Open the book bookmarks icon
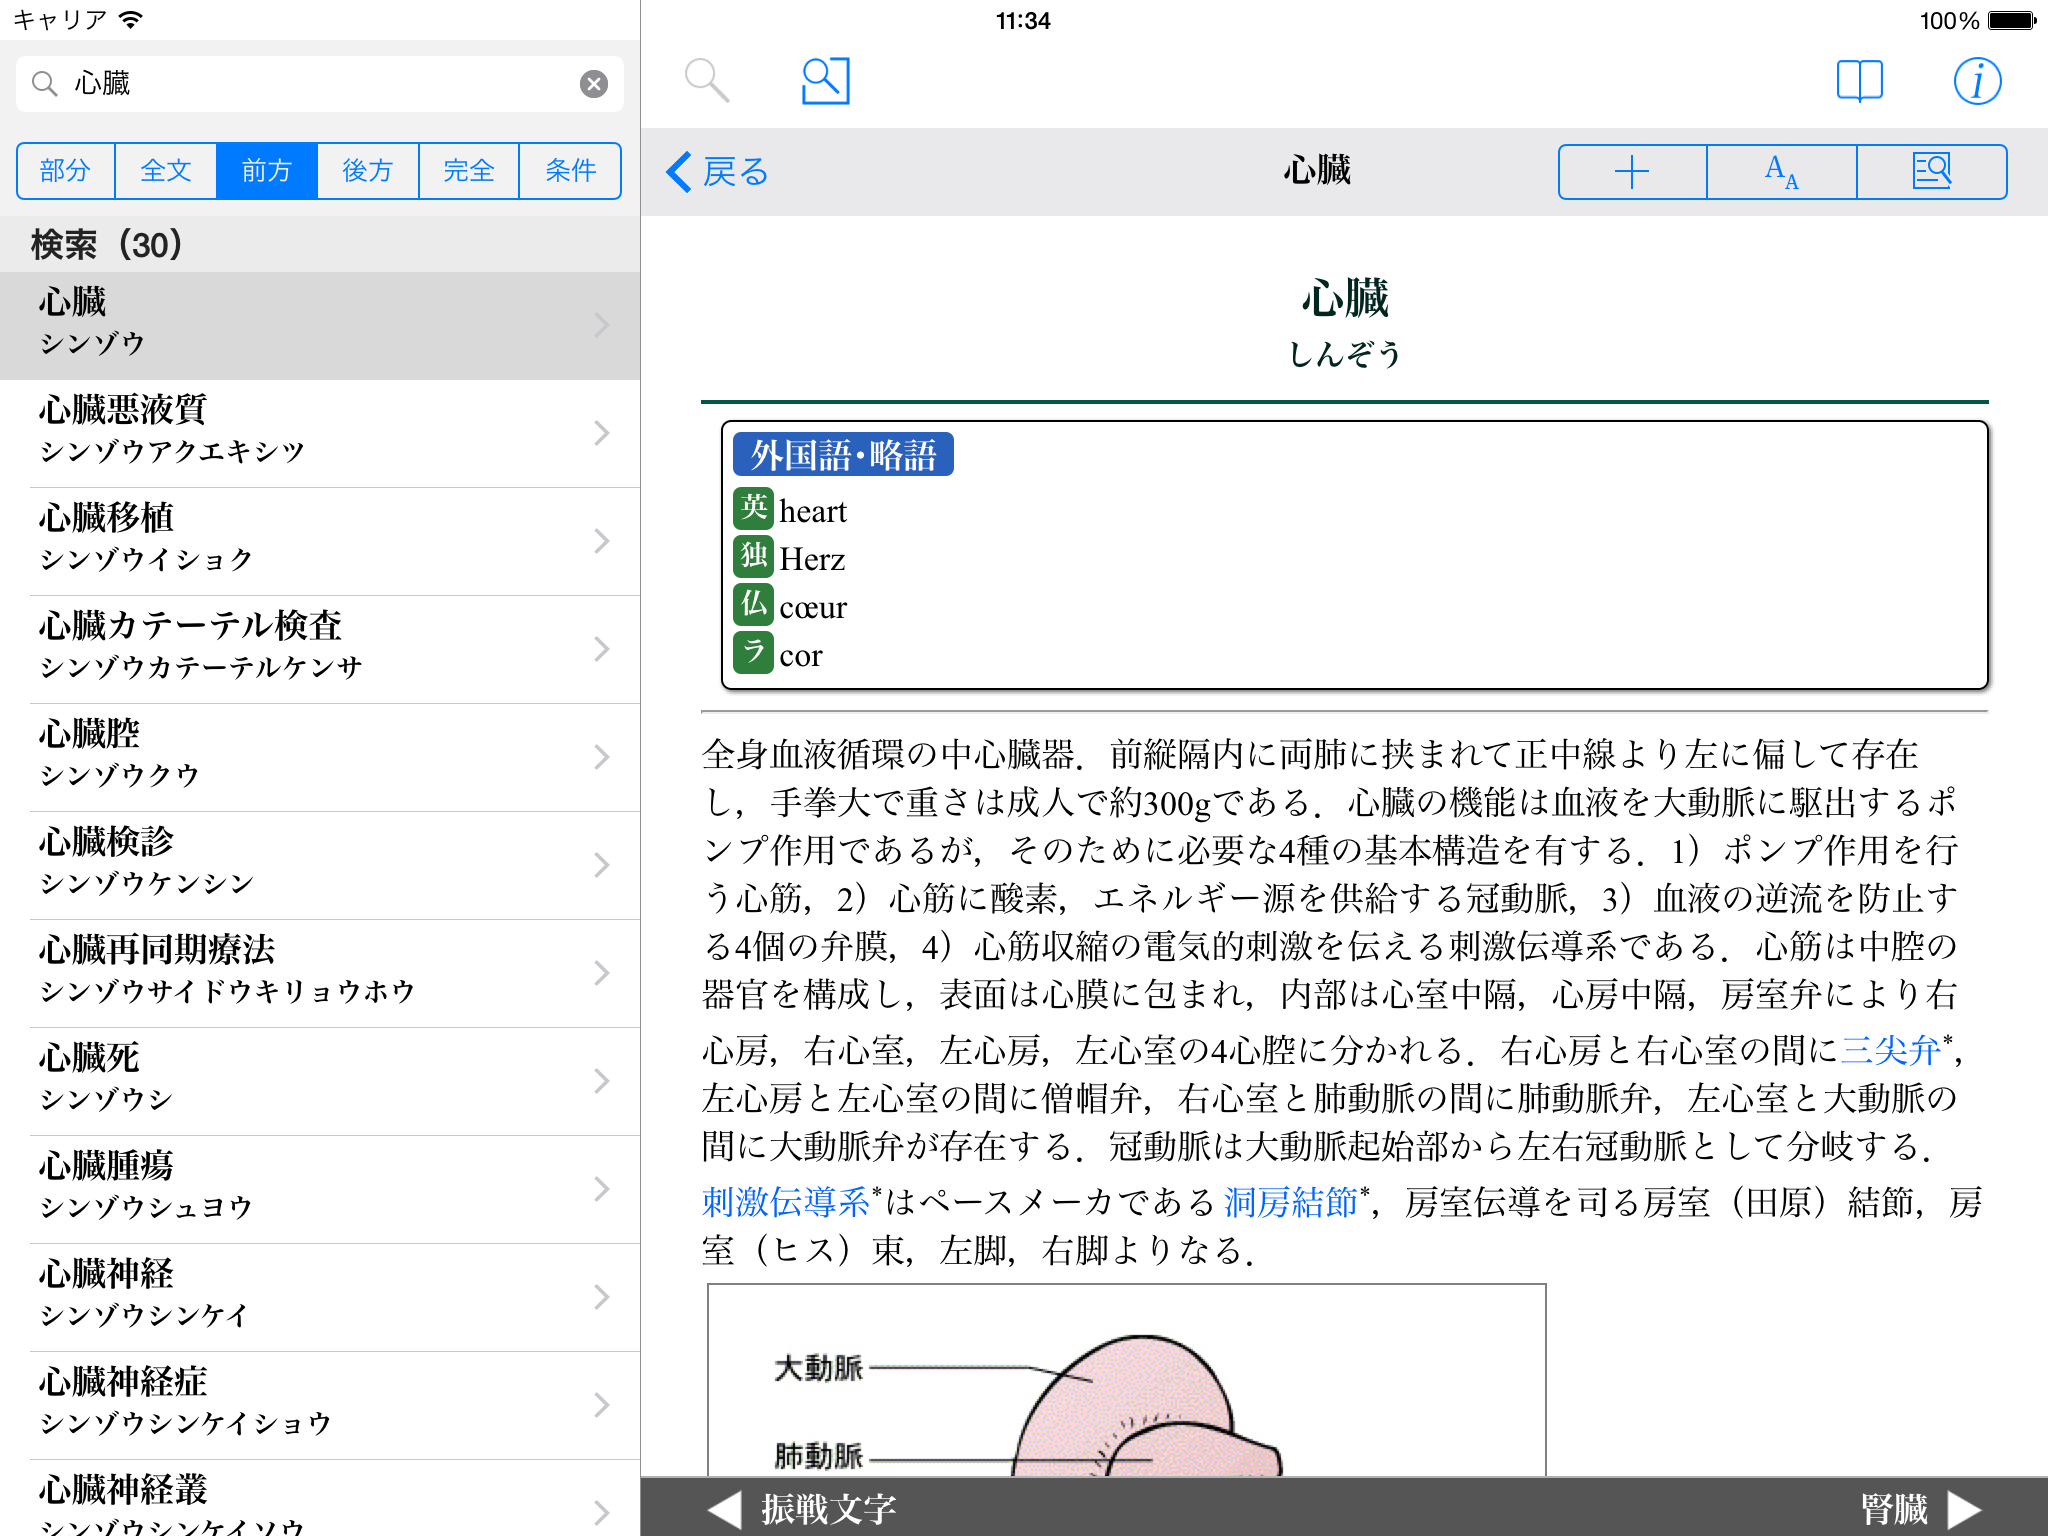 pos(1859,81)
